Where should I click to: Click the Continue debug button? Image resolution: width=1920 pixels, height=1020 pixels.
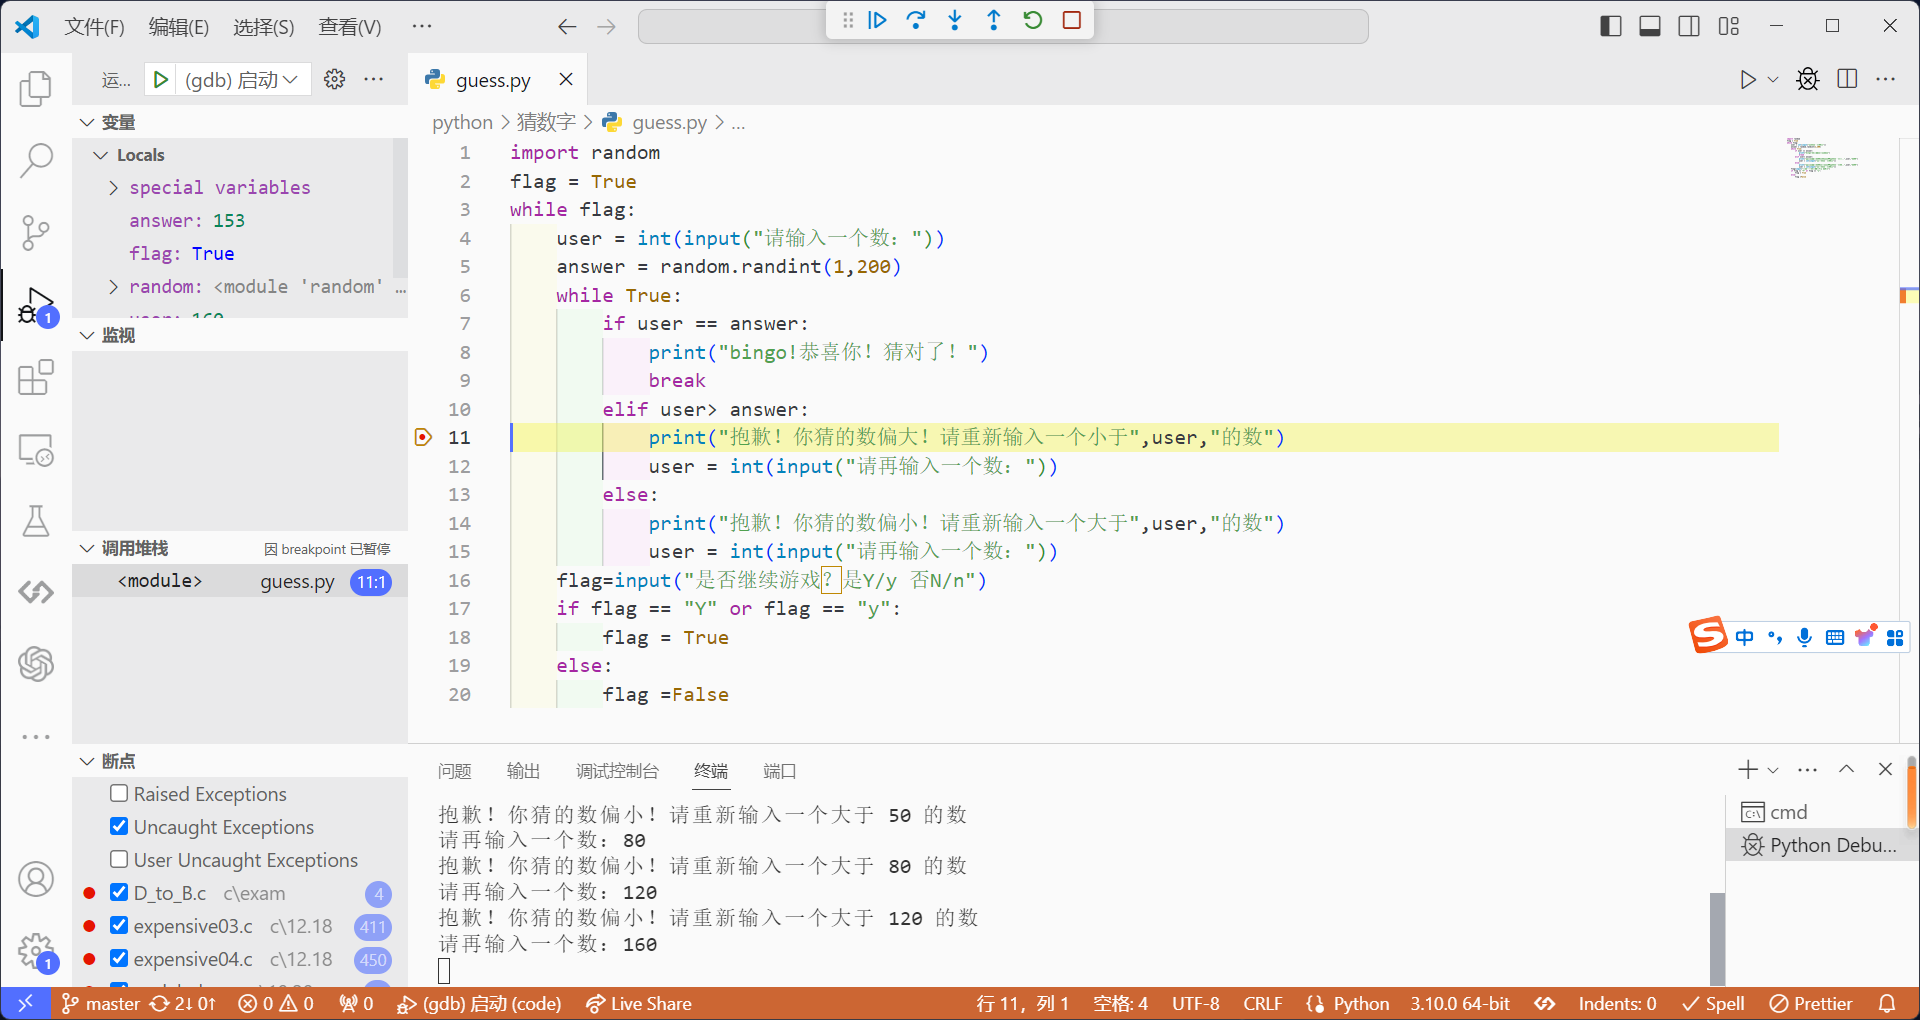(877, 20)
